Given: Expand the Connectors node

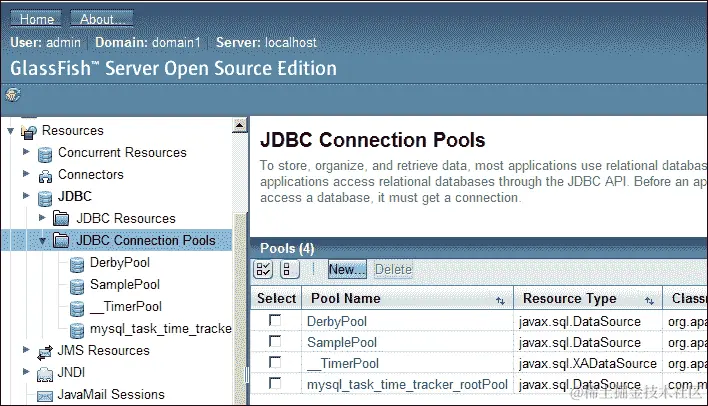Looking at the screenshot, I should pos(26,174).
